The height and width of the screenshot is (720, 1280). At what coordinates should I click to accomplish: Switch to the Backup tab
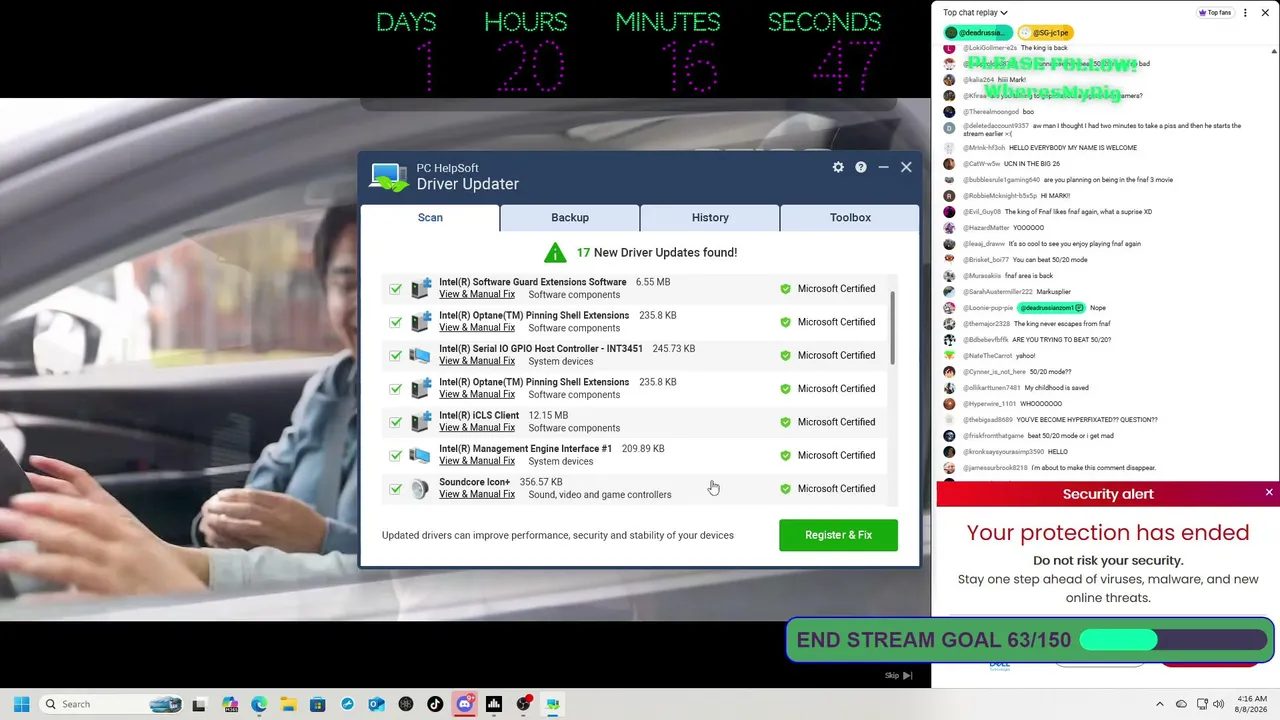[570, 217]
